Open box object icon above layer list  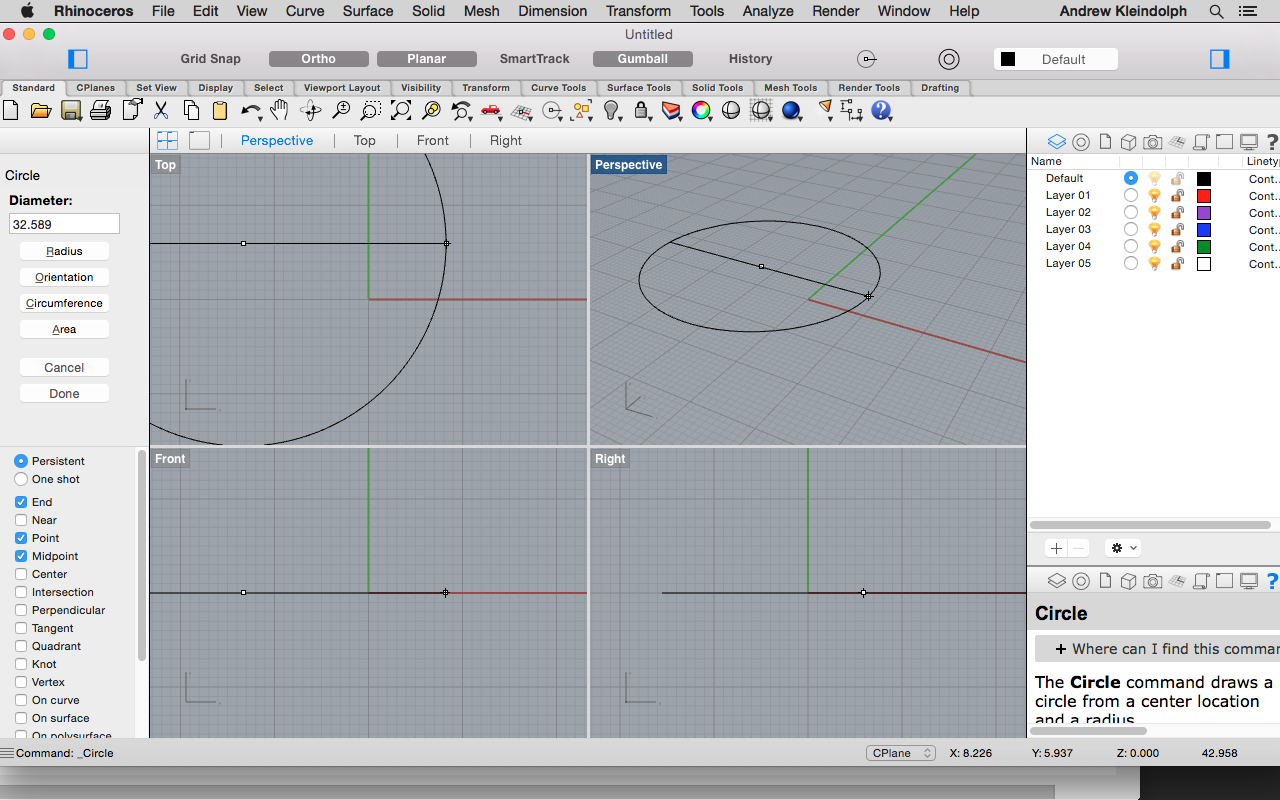coord(1128,142)
